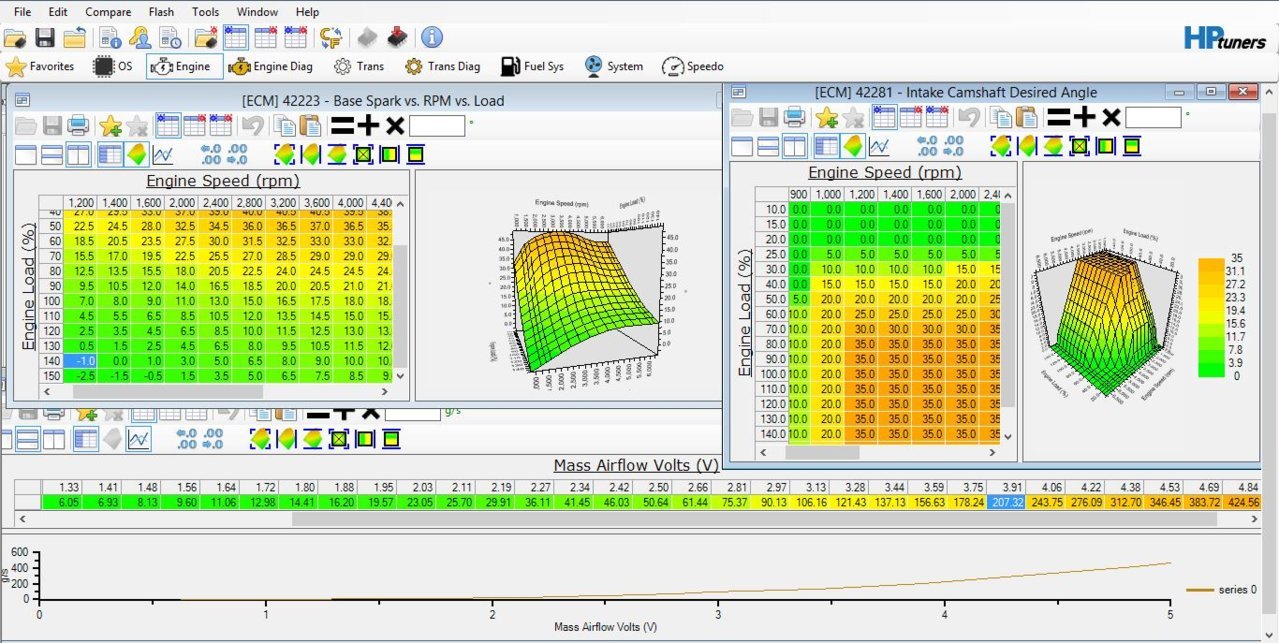
Task: Select horizontal split layout in Base Spark window
Action: click(x=52, y=155)
